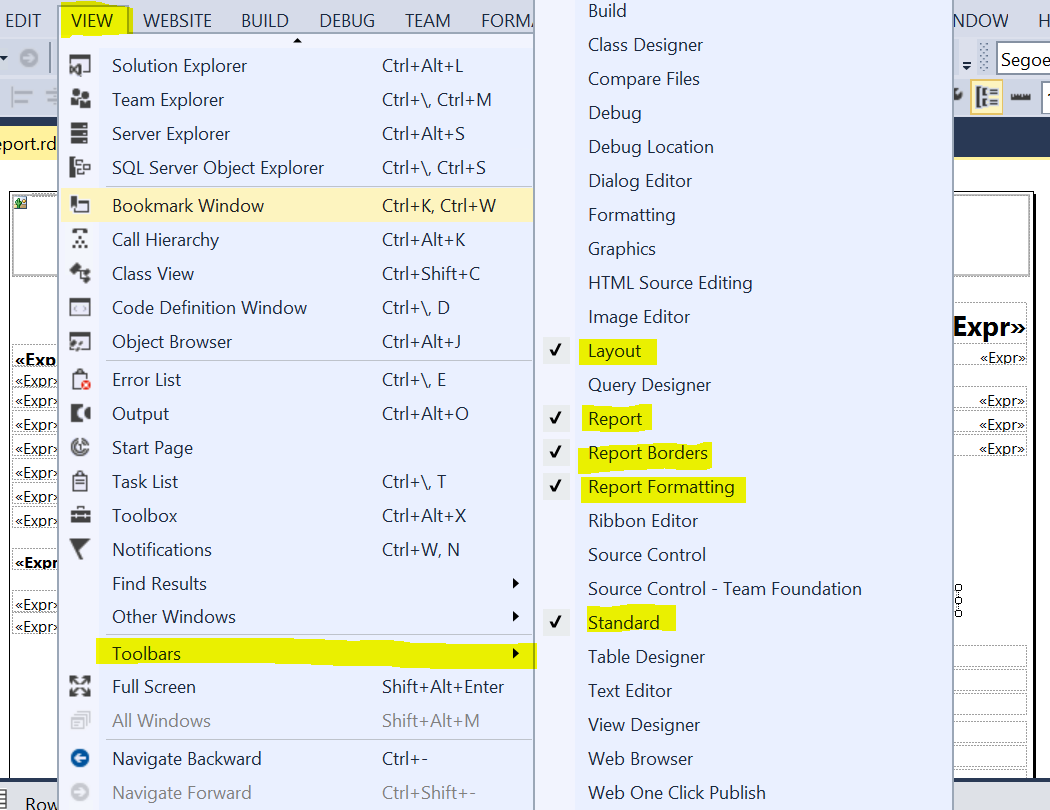Expand the Find Results submenu
The image size is (1050, 810).
coord(160,583)
